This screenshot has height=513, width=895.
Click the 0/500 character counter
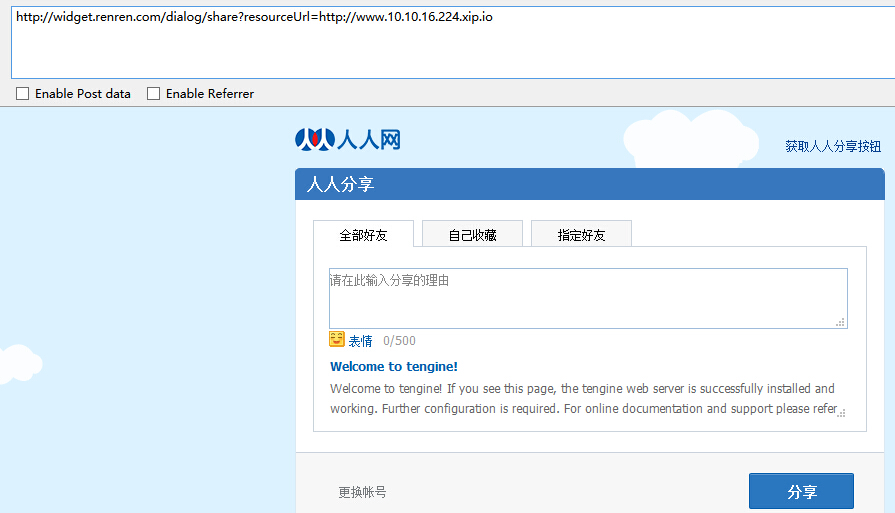tap(400, 341)
